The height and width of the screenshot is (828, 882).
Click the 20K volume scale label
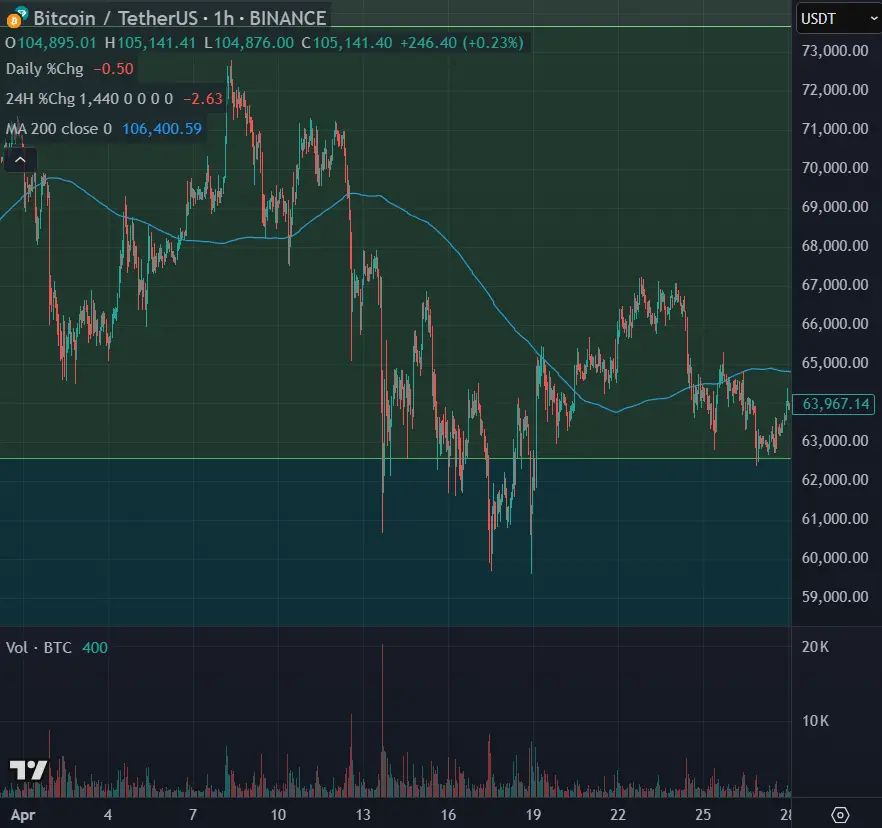(817, 647)
